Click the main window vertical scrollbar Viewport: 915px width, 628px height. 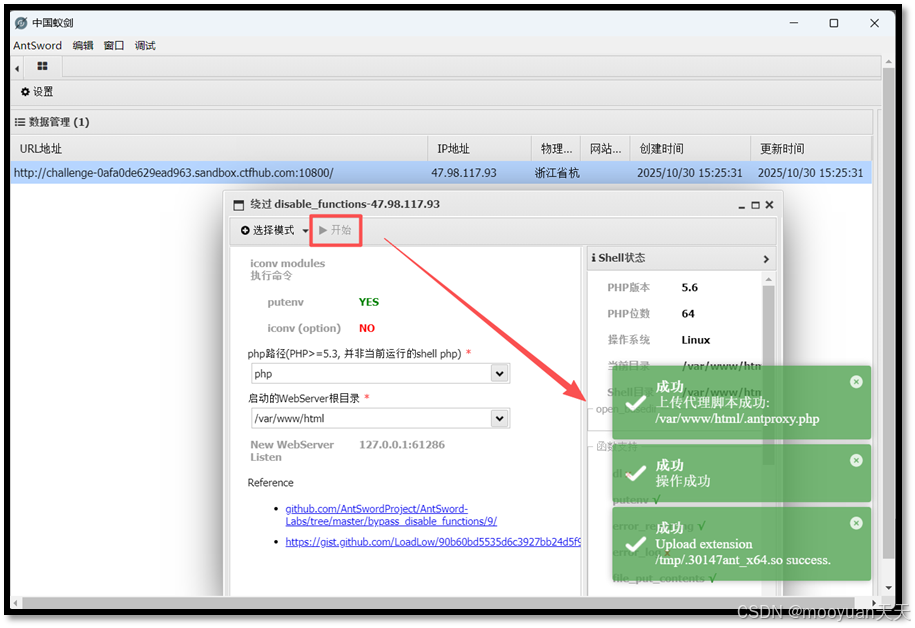pyautogui.click(x=889, y=315)
